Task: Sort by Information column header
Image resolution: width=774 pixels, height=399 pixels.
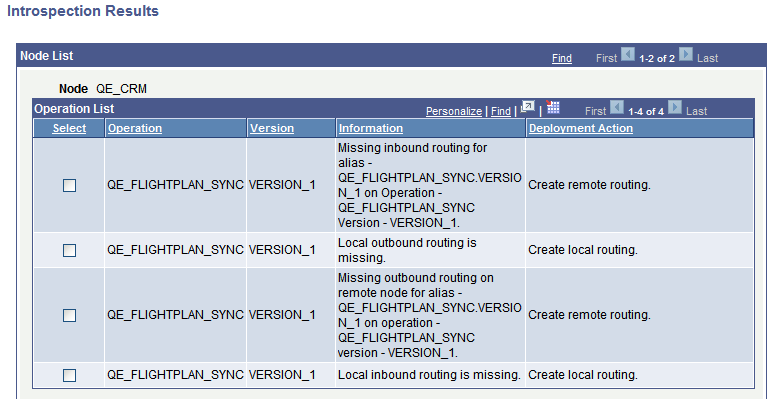Action: click(x=371, y=128)
